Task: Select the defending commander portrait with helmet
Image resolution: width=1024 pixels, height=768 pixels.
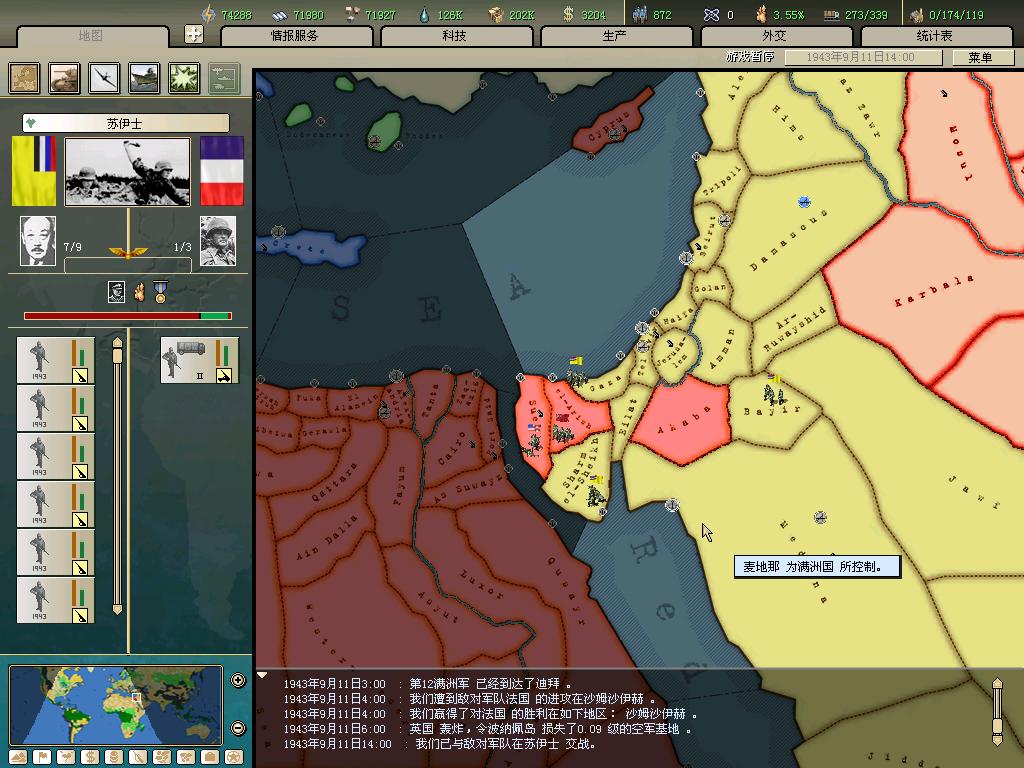Action: click(218, 241)
